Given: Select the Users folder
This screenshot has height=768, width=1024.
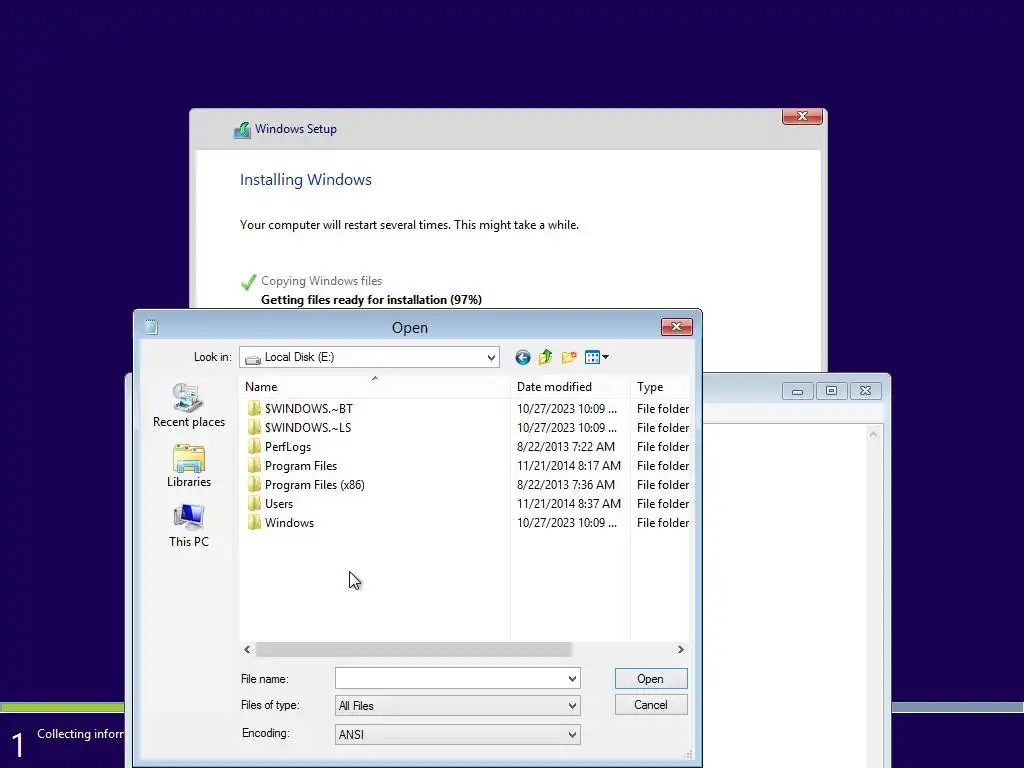Looking at the screenshot, I should 270,504.
